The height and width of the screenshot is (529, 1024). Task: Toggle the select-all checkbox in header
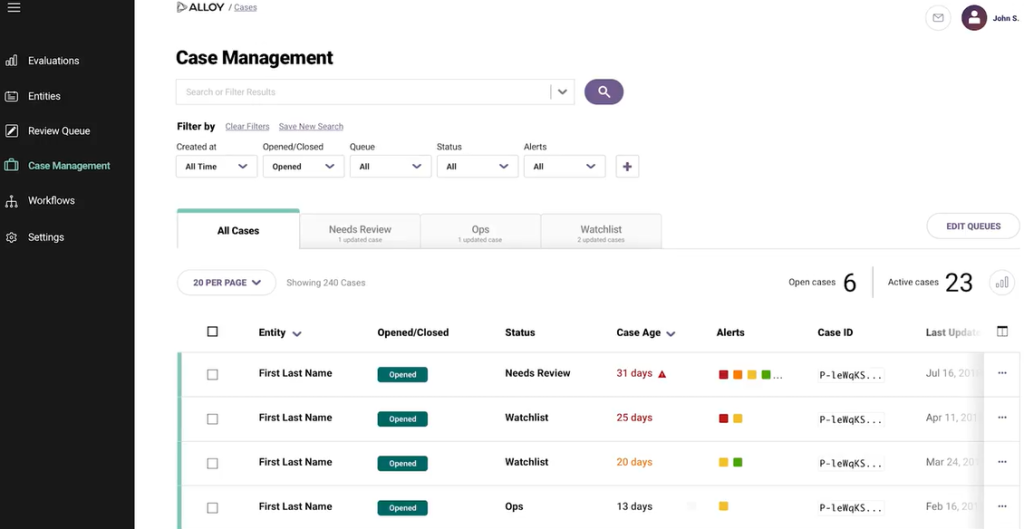click(212, 332)
